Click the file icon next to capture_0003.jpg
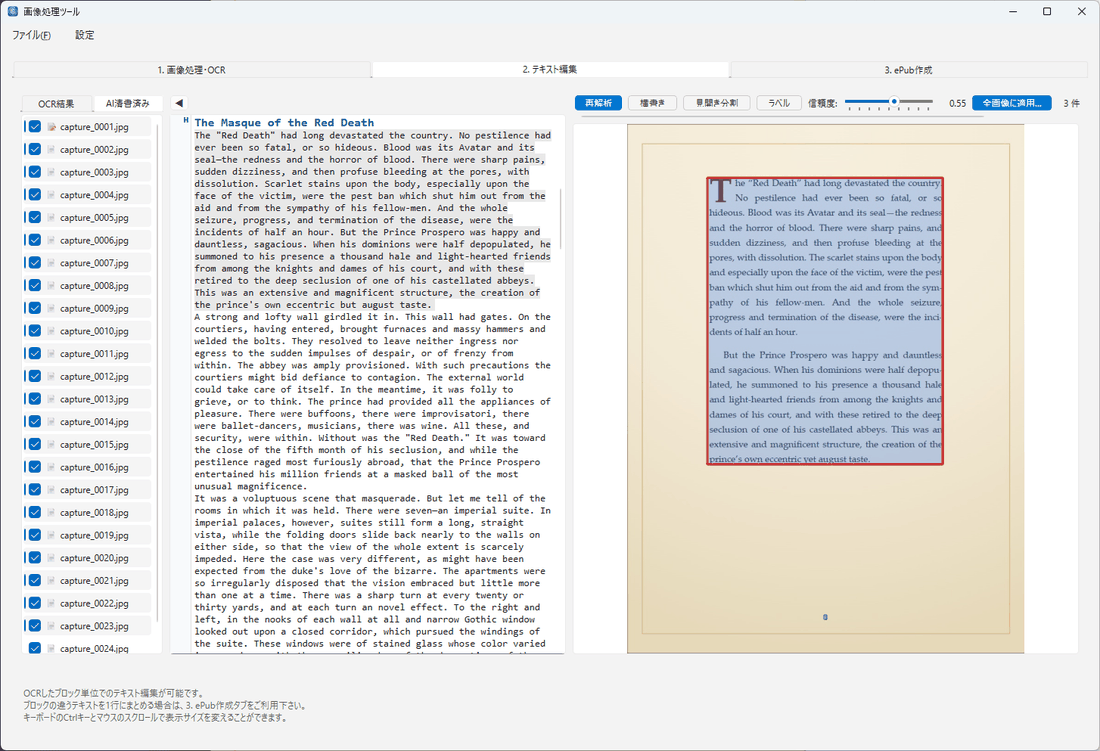The height and width of the screenshot is (751, 1100). pos(51,172)
